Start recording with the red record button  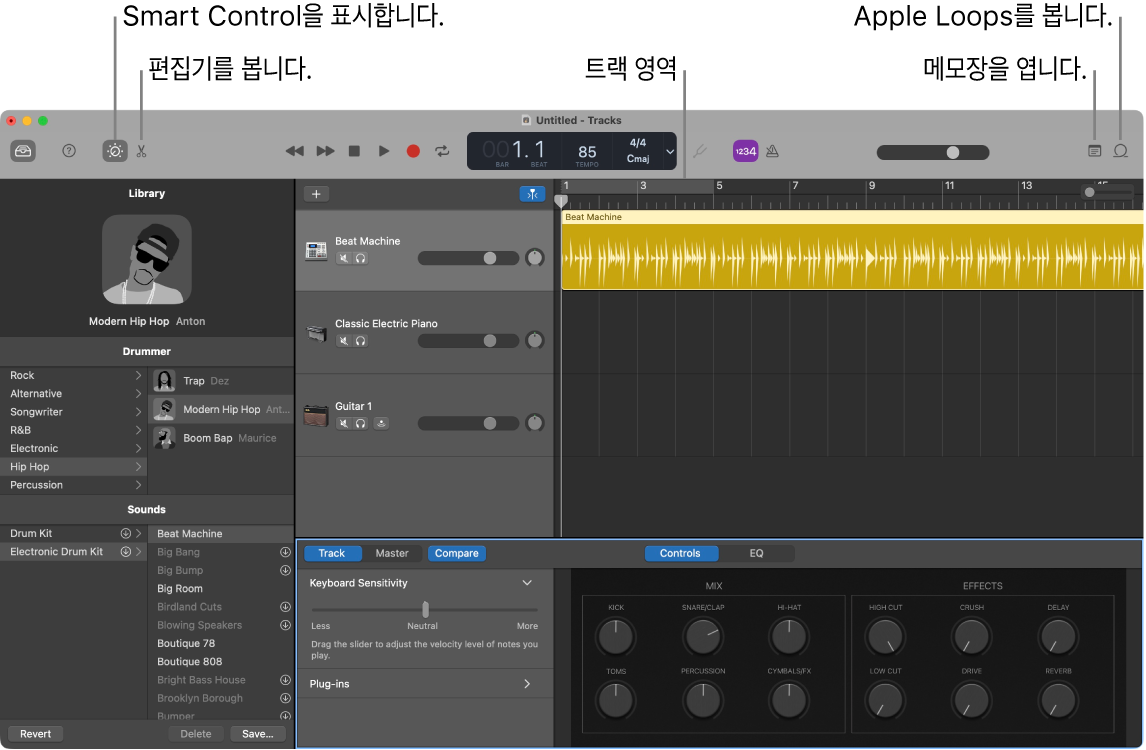click(x=413, y=151)
